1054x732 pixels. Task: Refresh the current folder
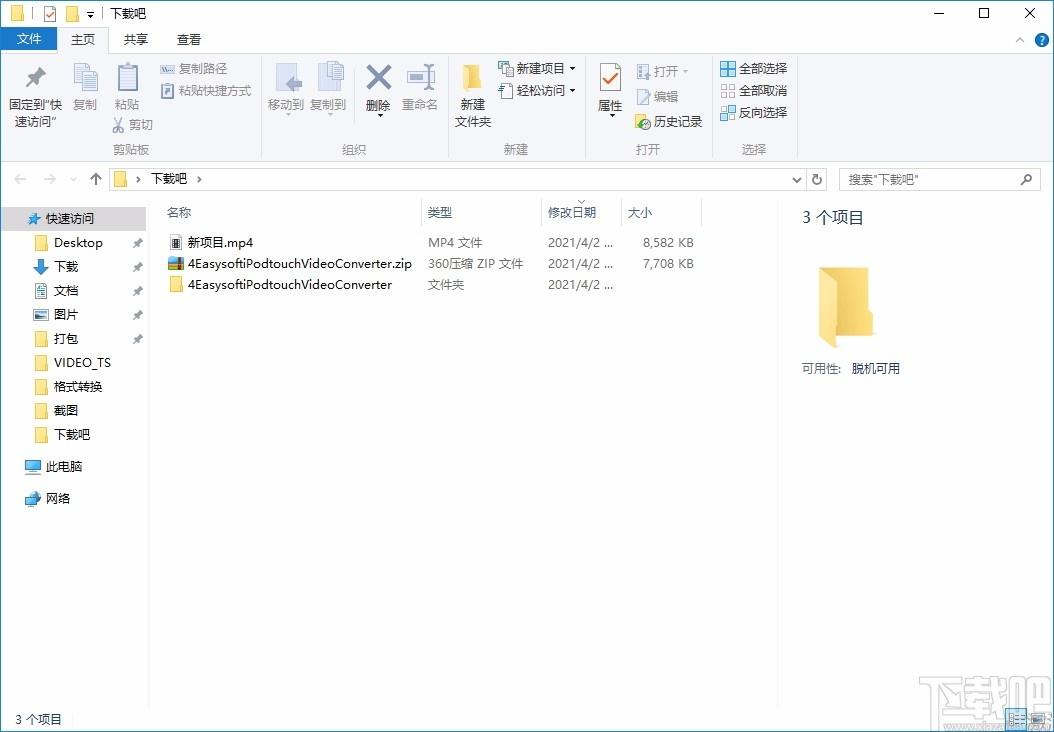tap(817, 179)
